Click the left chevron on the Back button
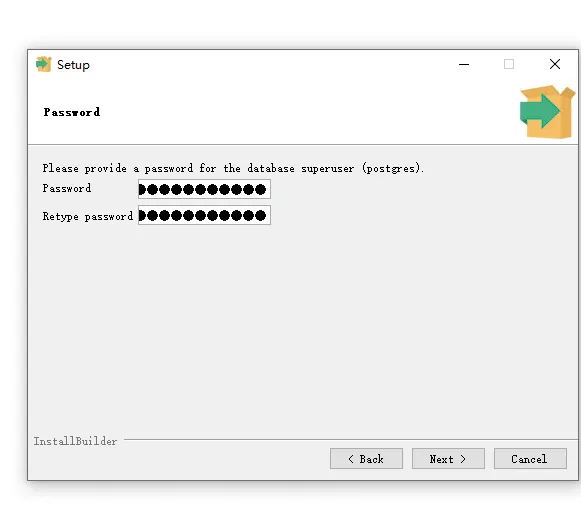Screen dimensions: 581x506 (351, 459)
